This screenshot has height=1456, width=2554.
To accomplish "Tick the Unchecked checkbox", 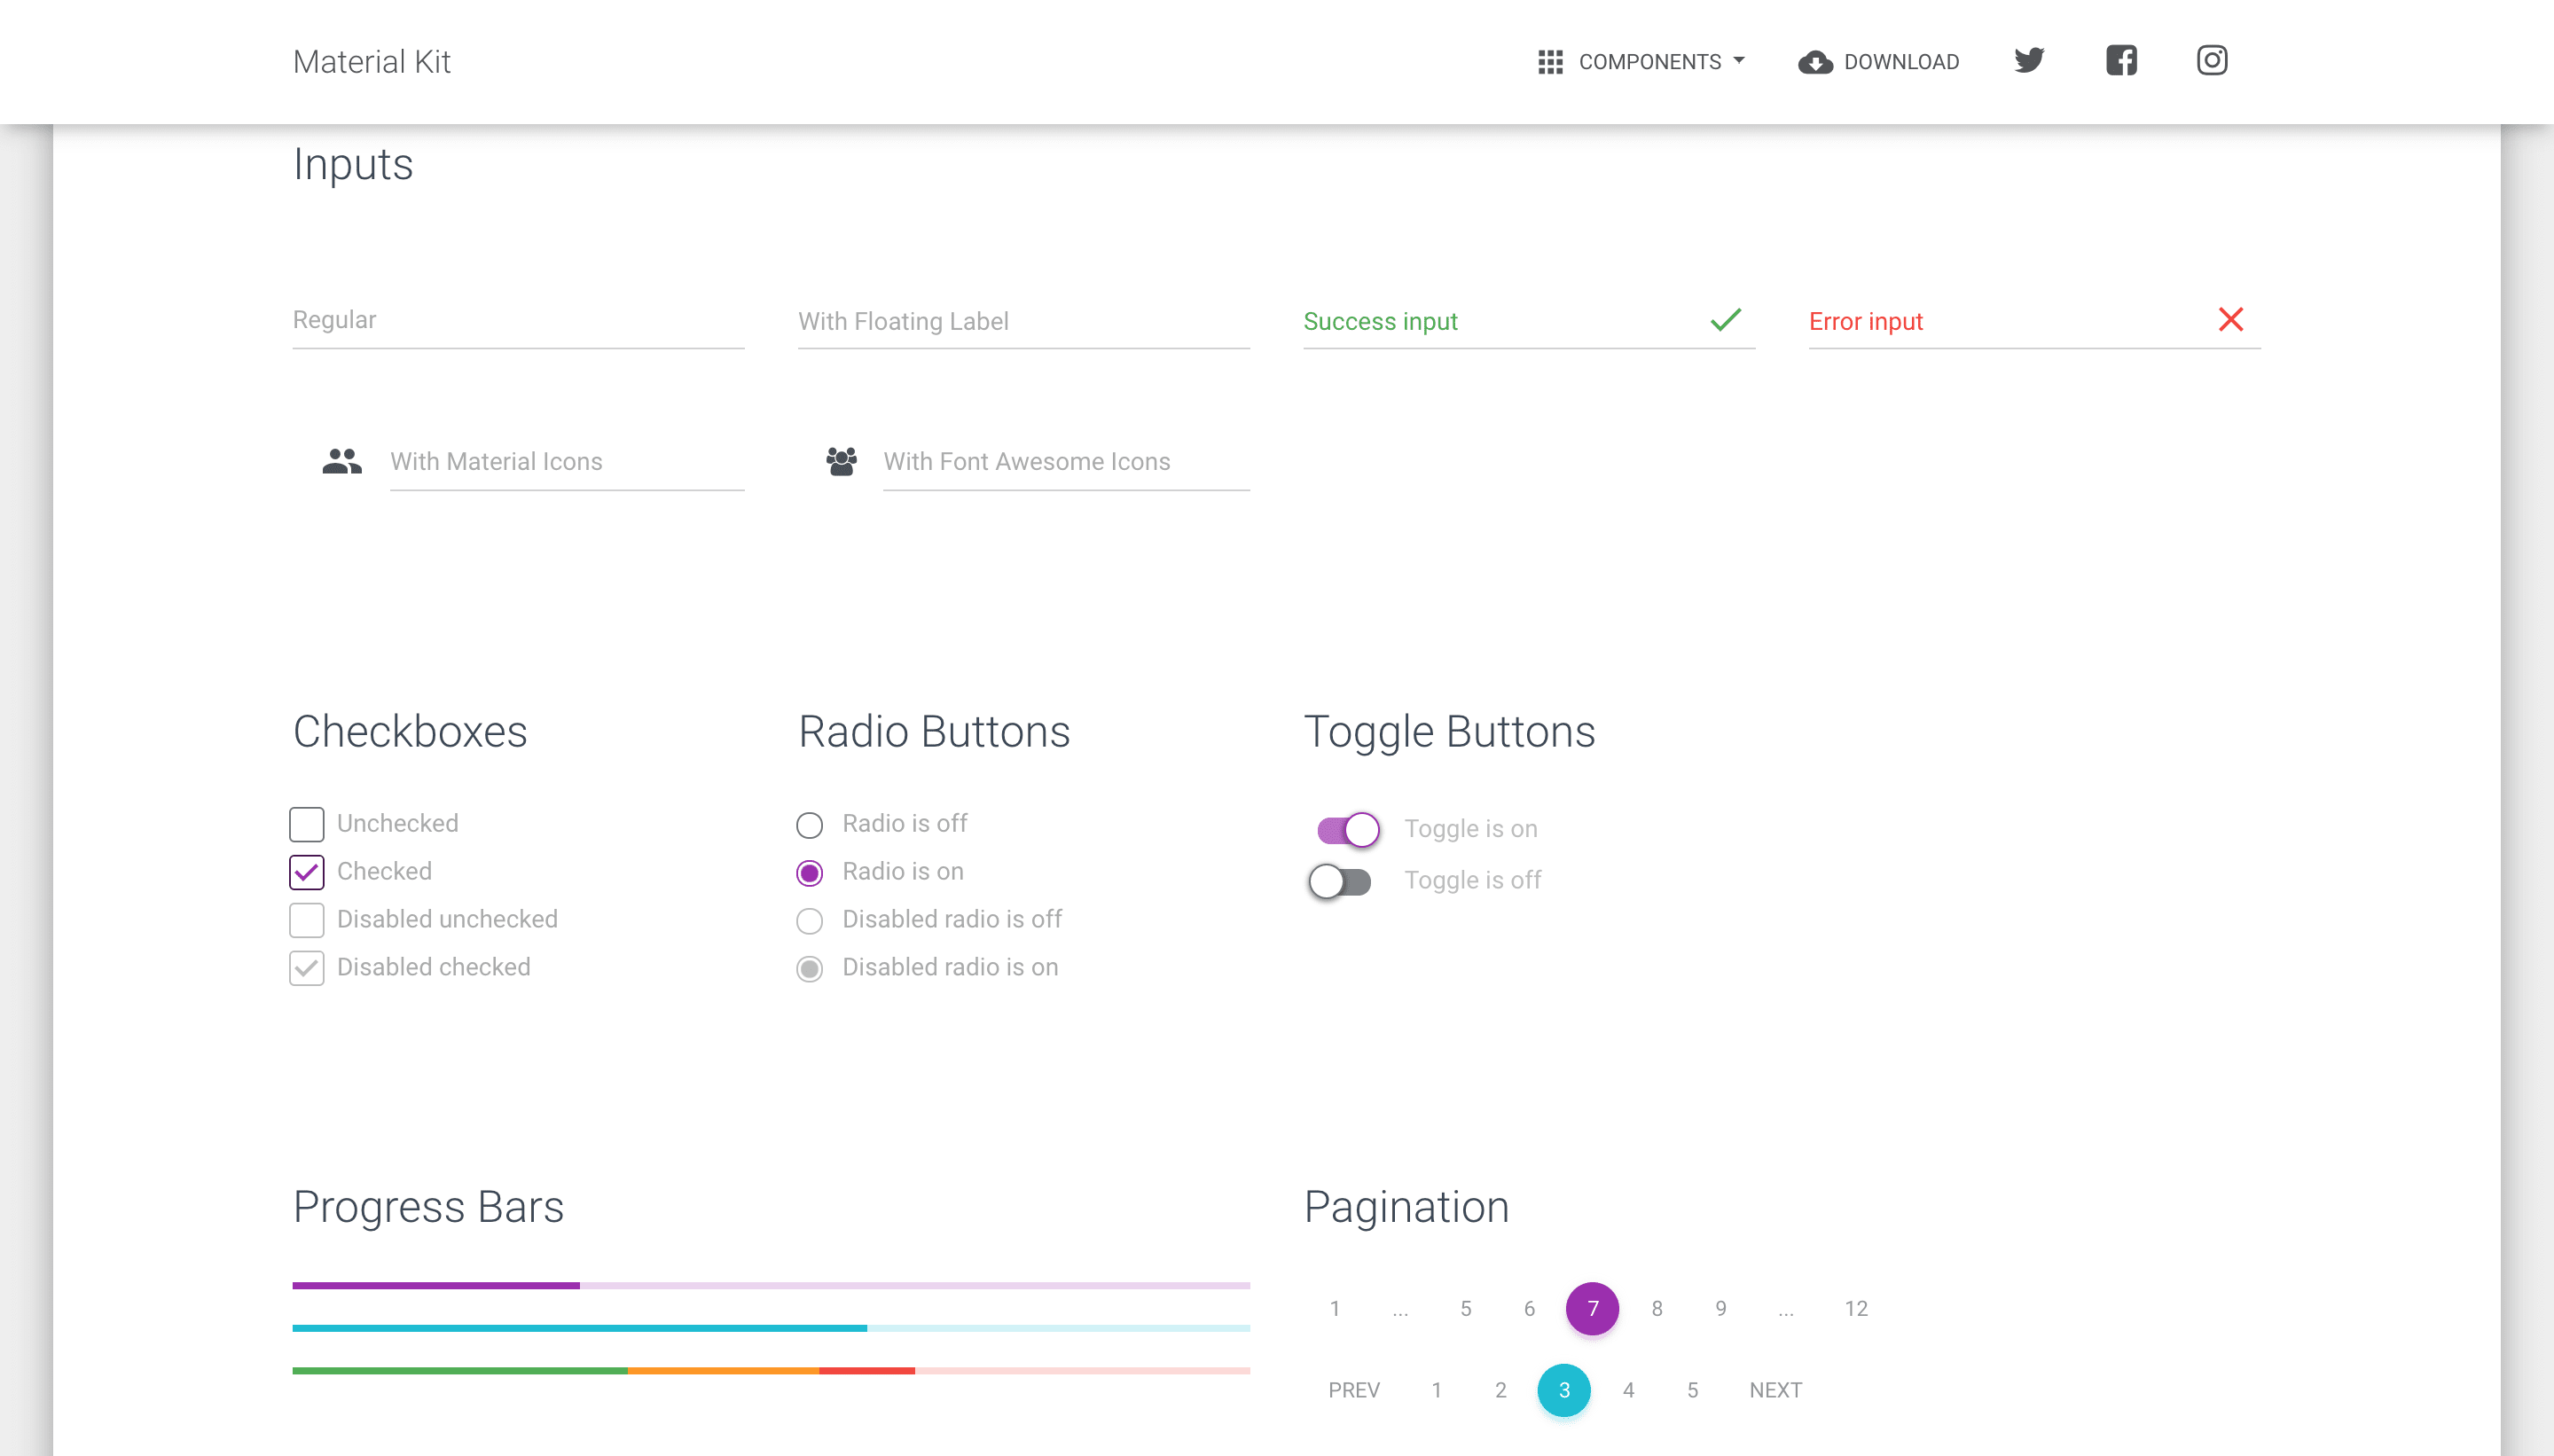I will coord(307,824).
